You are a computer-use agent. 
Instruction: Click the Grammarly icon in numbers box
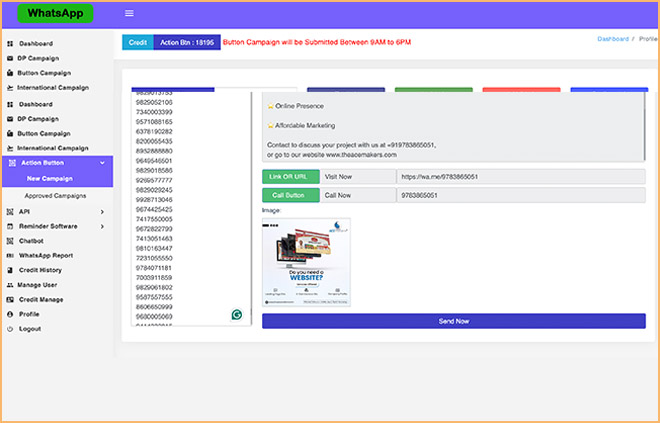(237, 314)
